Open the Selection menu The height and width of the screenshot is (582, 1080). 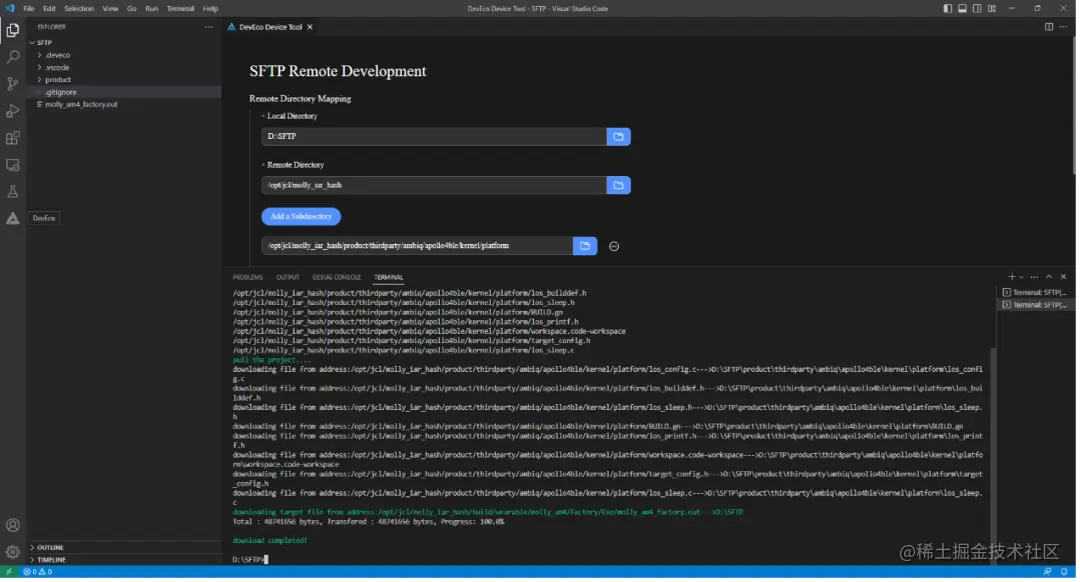click(x=79, y=9)
